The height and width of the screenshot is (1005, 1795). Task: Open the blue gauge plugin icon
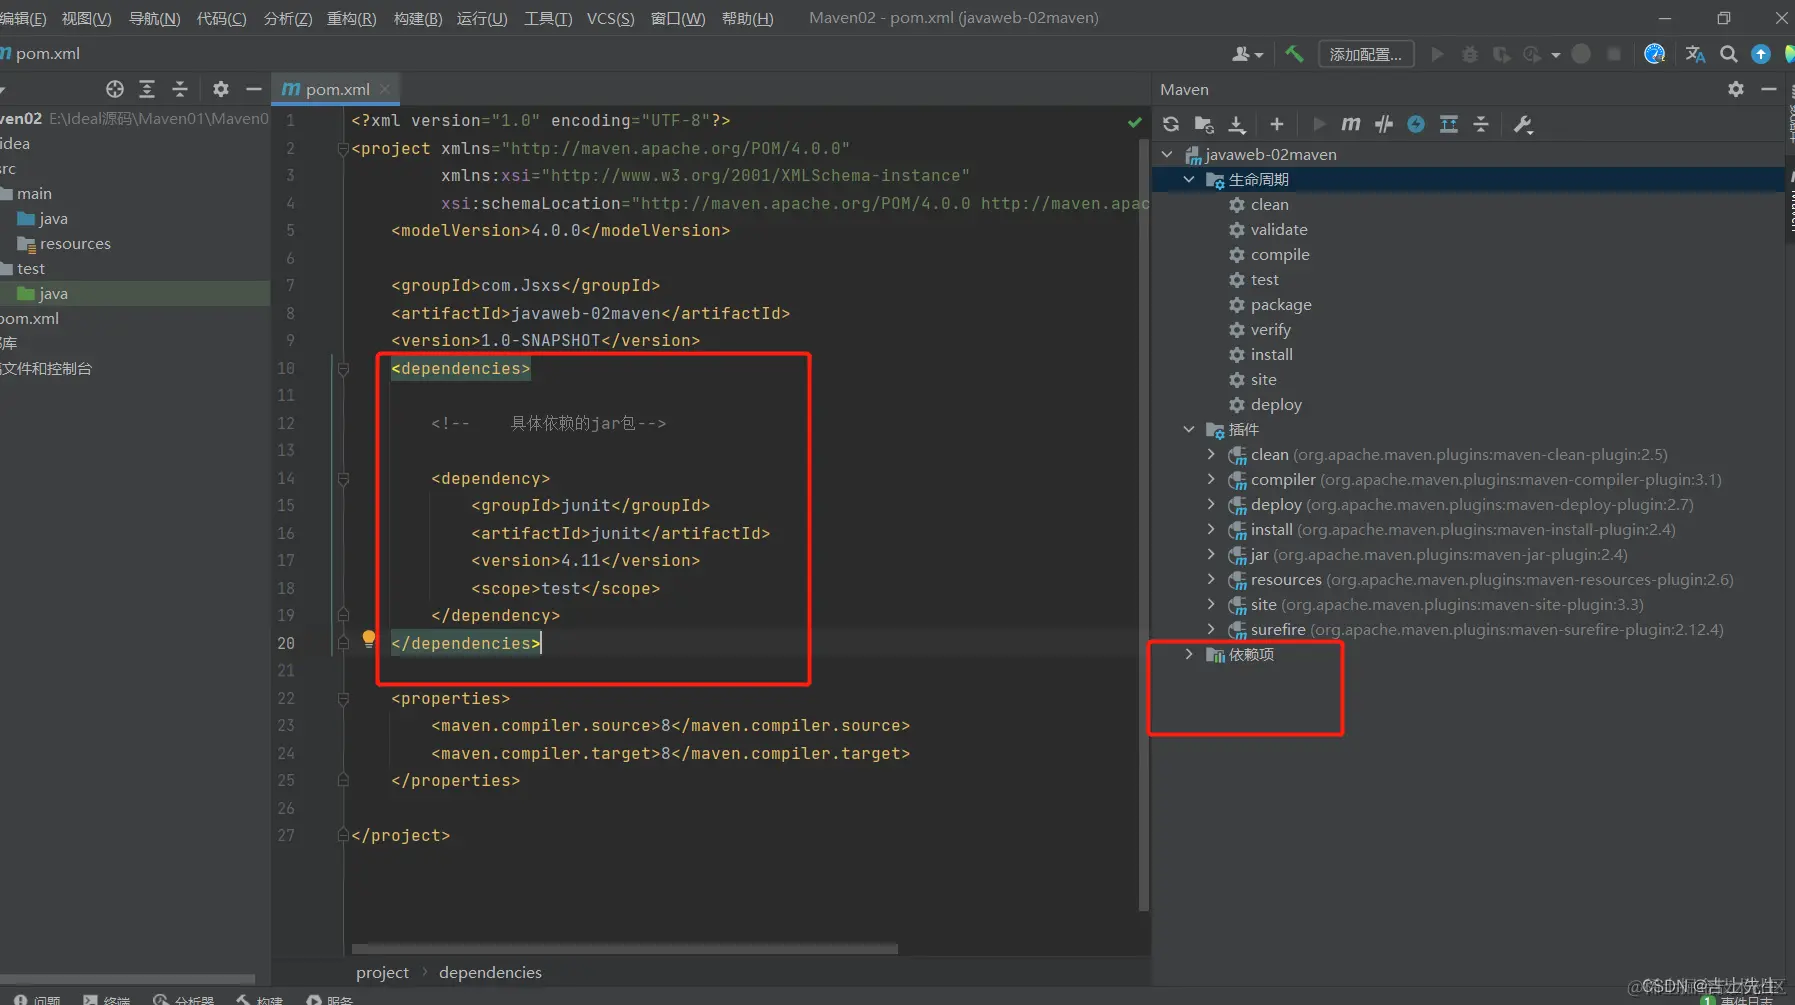pos(1655,54)
